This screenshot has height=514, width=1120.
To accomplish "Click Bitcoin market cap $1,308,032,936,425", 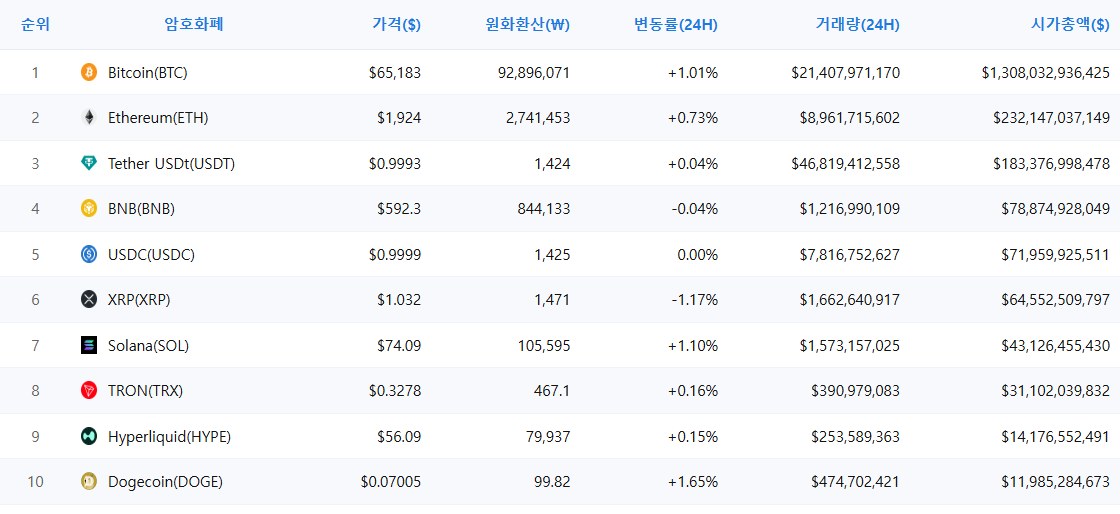I will 1046,72.
